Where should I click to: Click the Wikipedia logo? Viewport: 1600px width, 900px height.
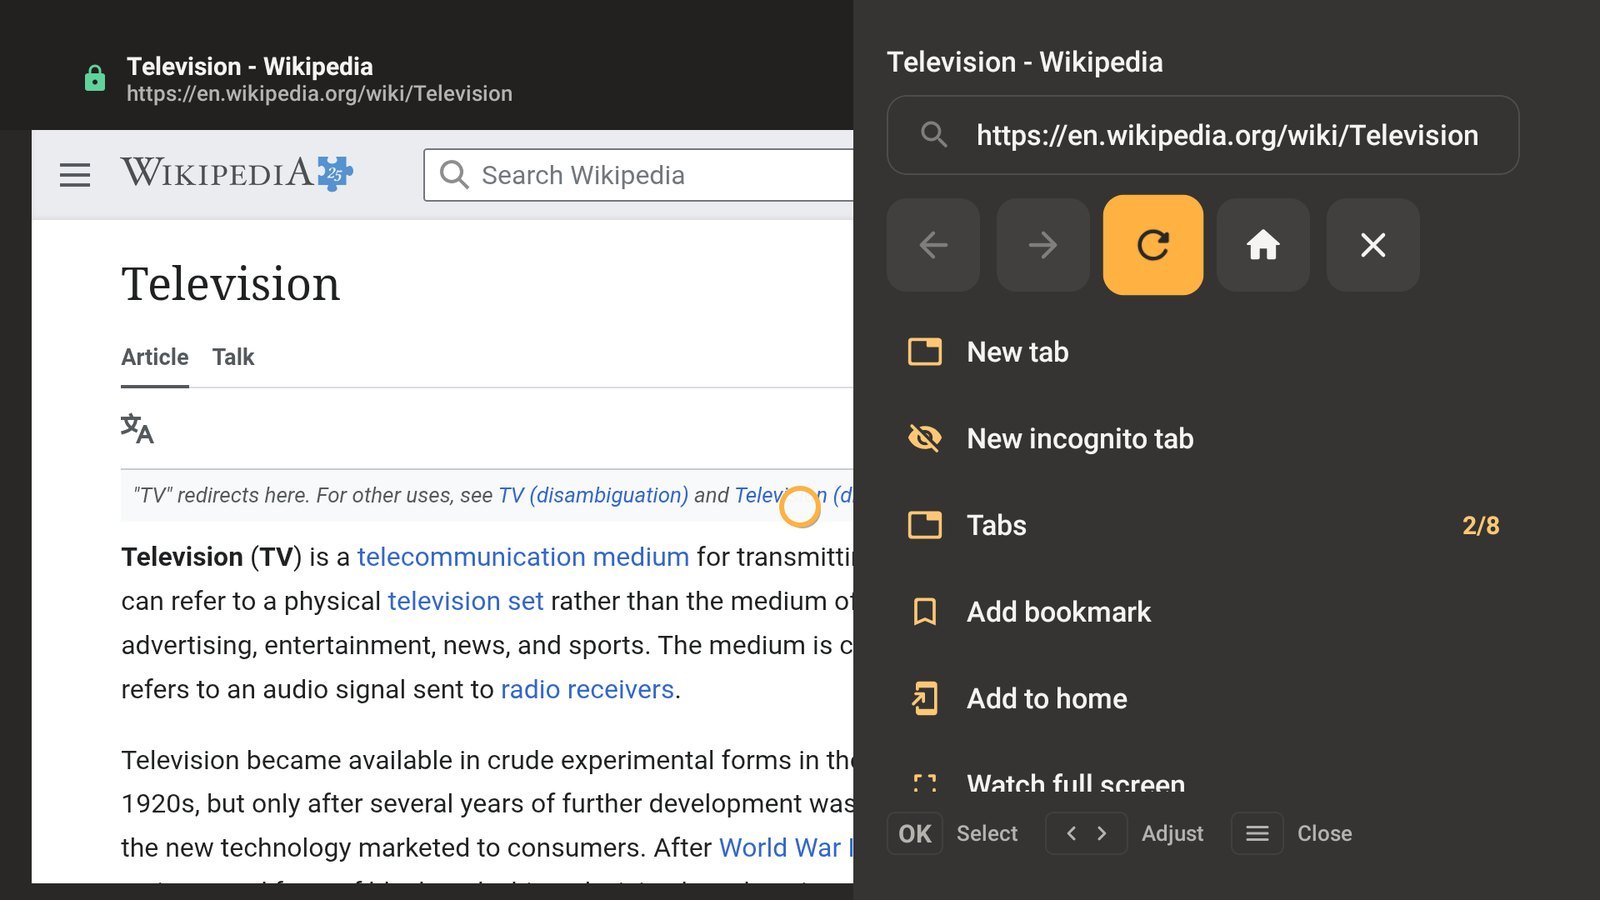pos(237,173)
